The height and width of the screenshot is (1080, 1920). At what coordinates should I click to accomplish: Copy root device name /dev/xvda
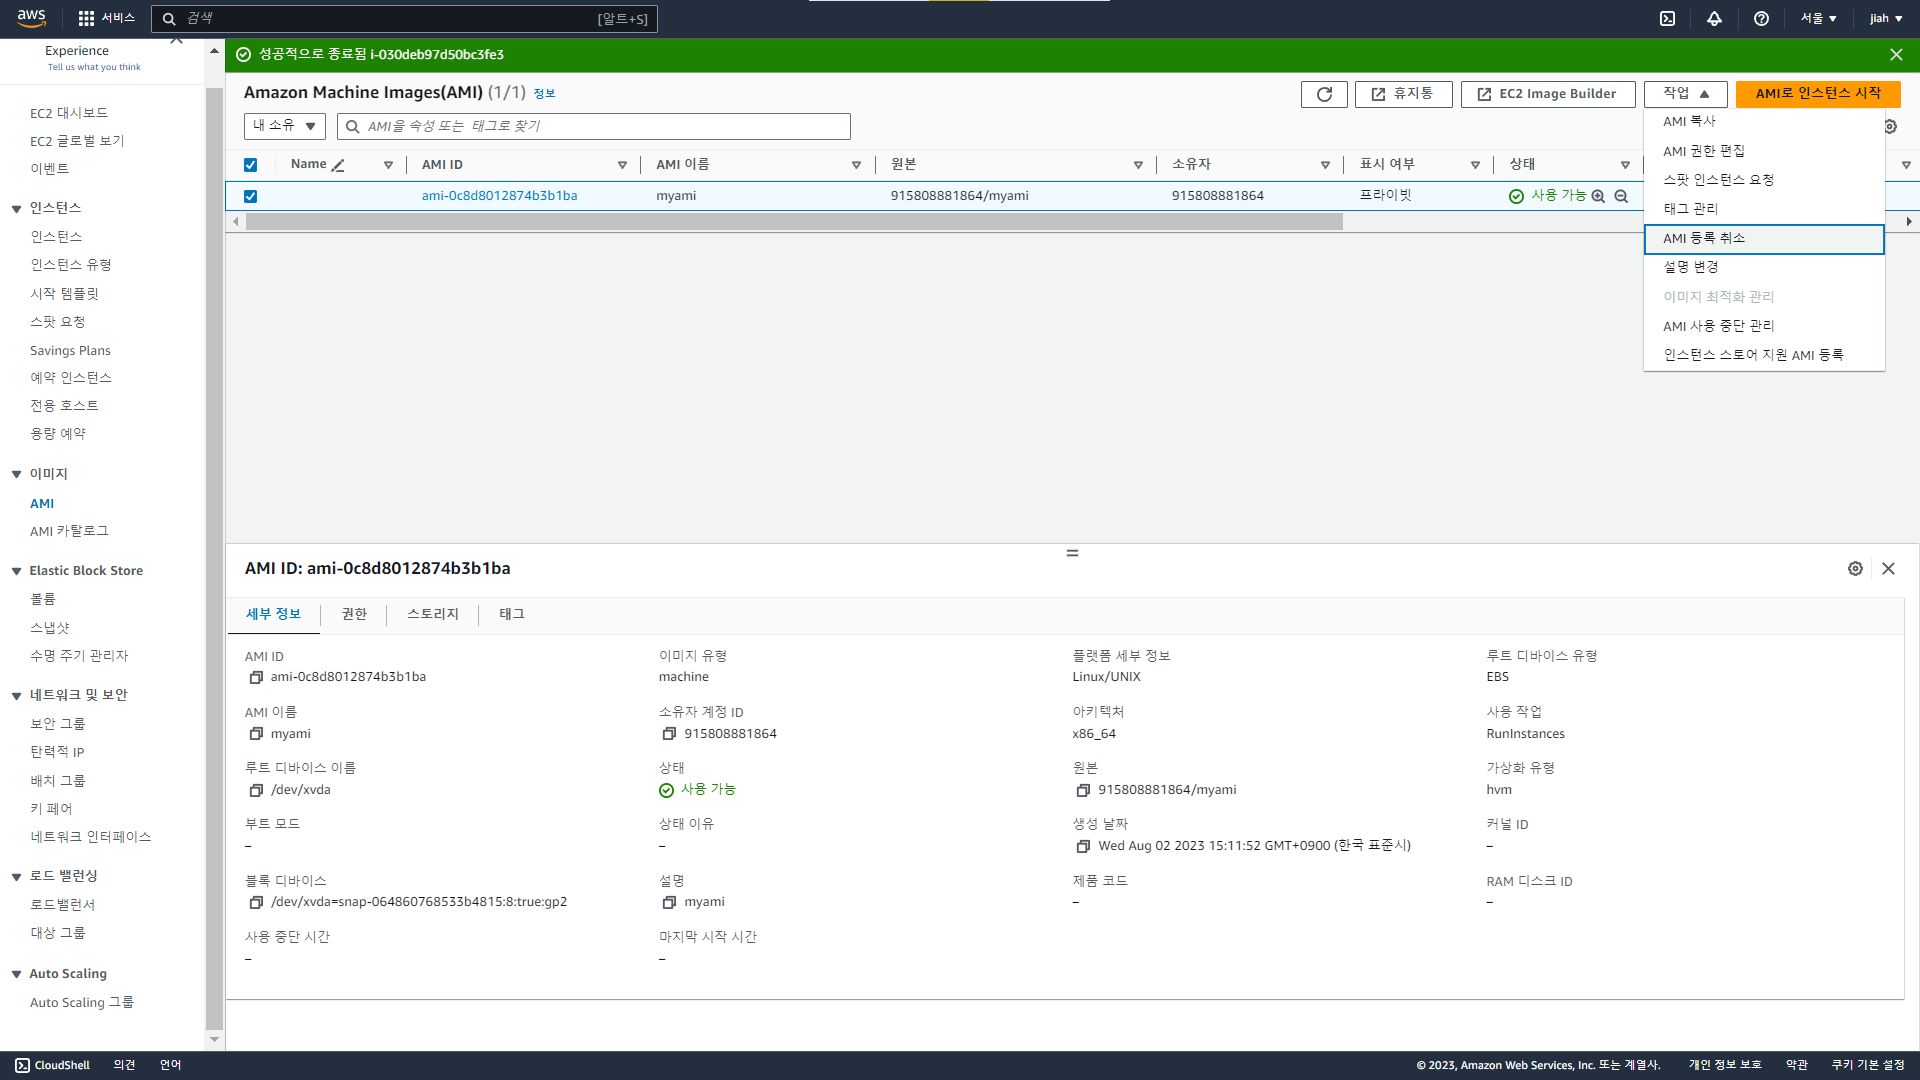coord(256,790)
